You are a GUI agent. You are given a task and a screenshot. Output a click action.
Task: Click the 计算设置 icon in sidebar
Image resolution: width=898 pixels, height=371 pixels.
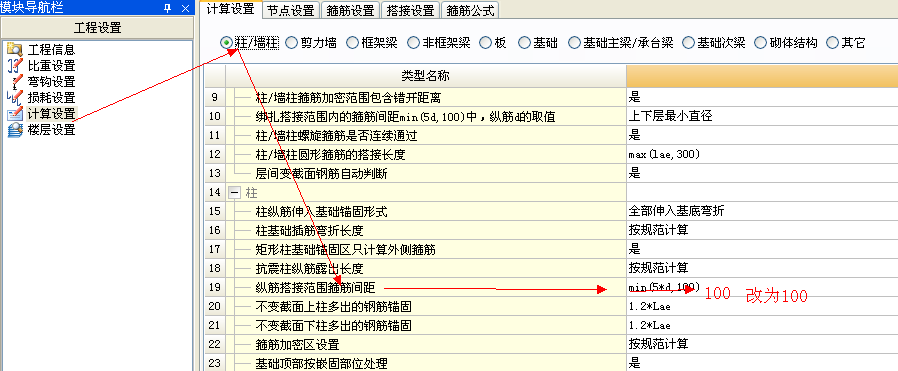[x=14, y=114]
